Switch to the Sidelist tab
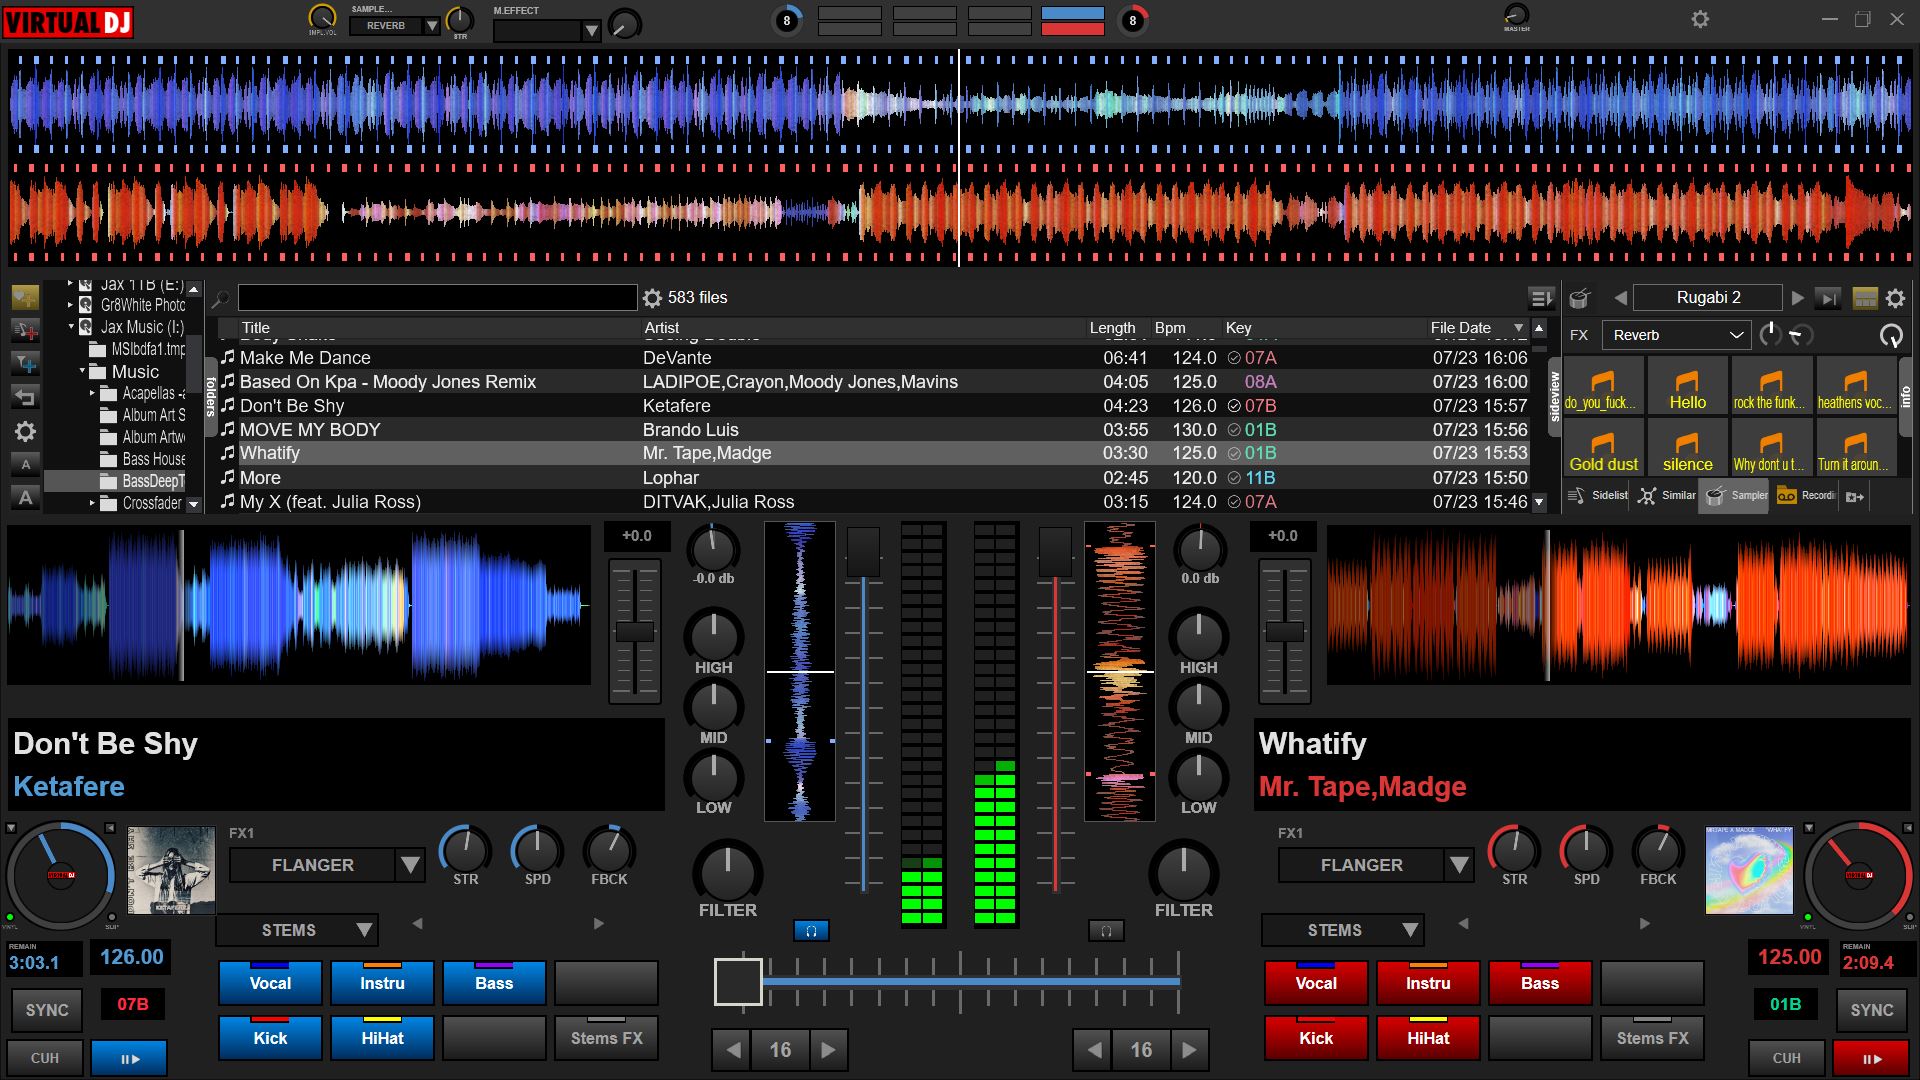 coord(1599,495)
